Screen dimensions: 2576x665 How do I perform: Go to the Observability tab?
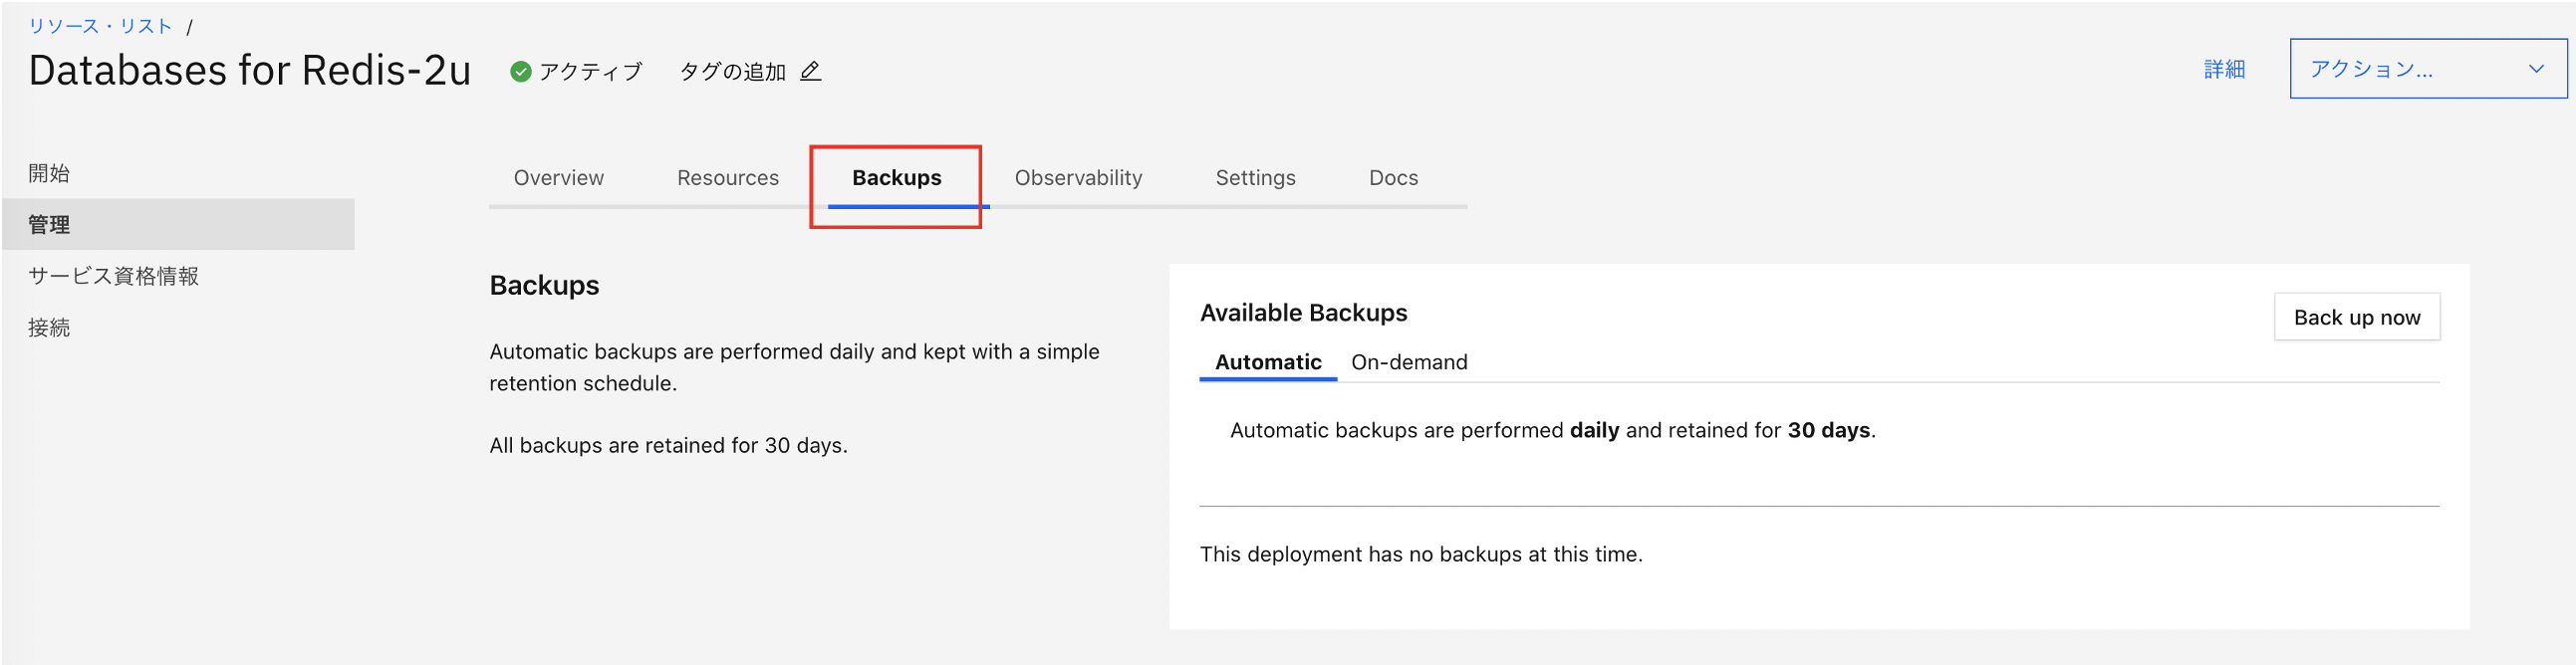pos(1077,178)
